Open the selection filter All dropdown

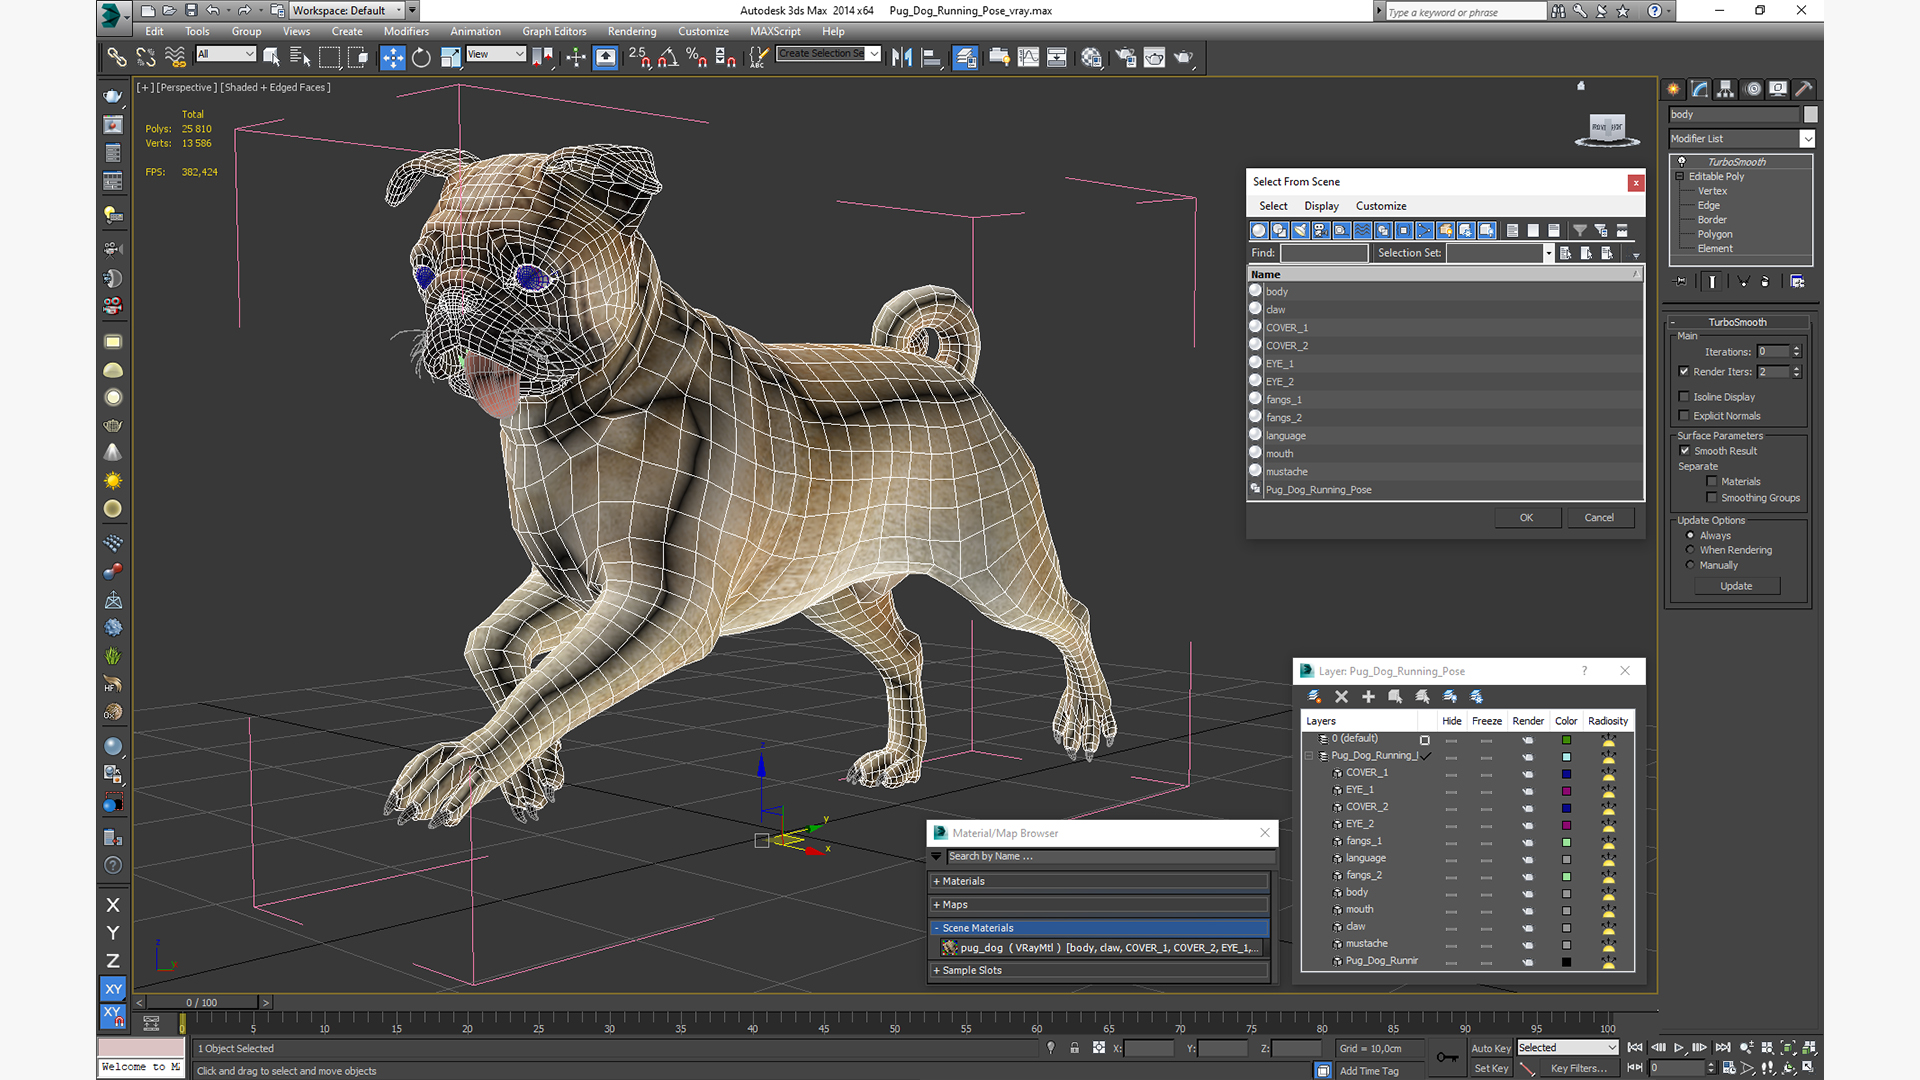[x=226, y=54]
